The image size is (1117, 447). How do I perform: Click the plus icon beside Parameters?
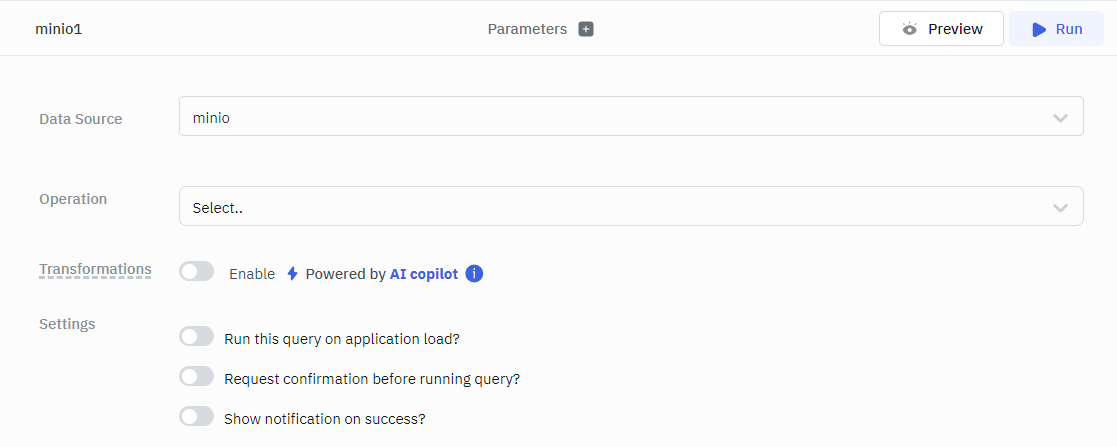coord(586,29)
